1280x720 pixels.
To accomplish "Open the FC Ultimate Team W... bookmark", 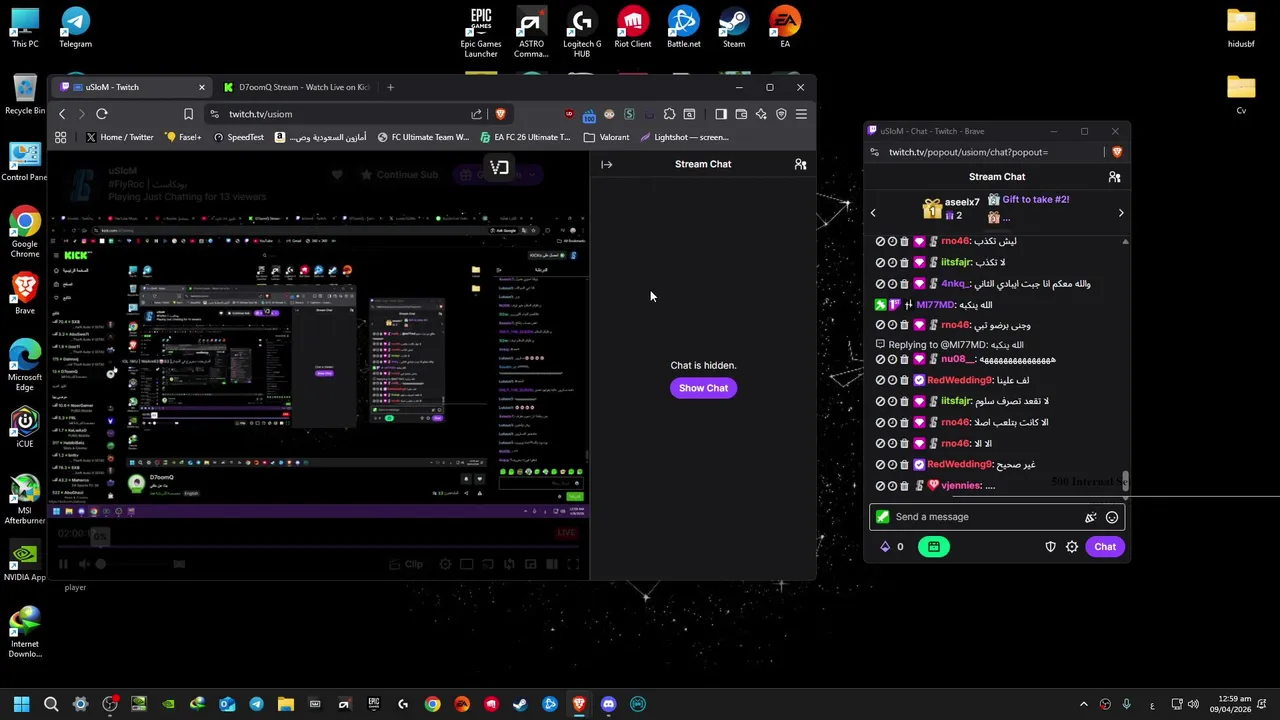I will coord(422,137).
